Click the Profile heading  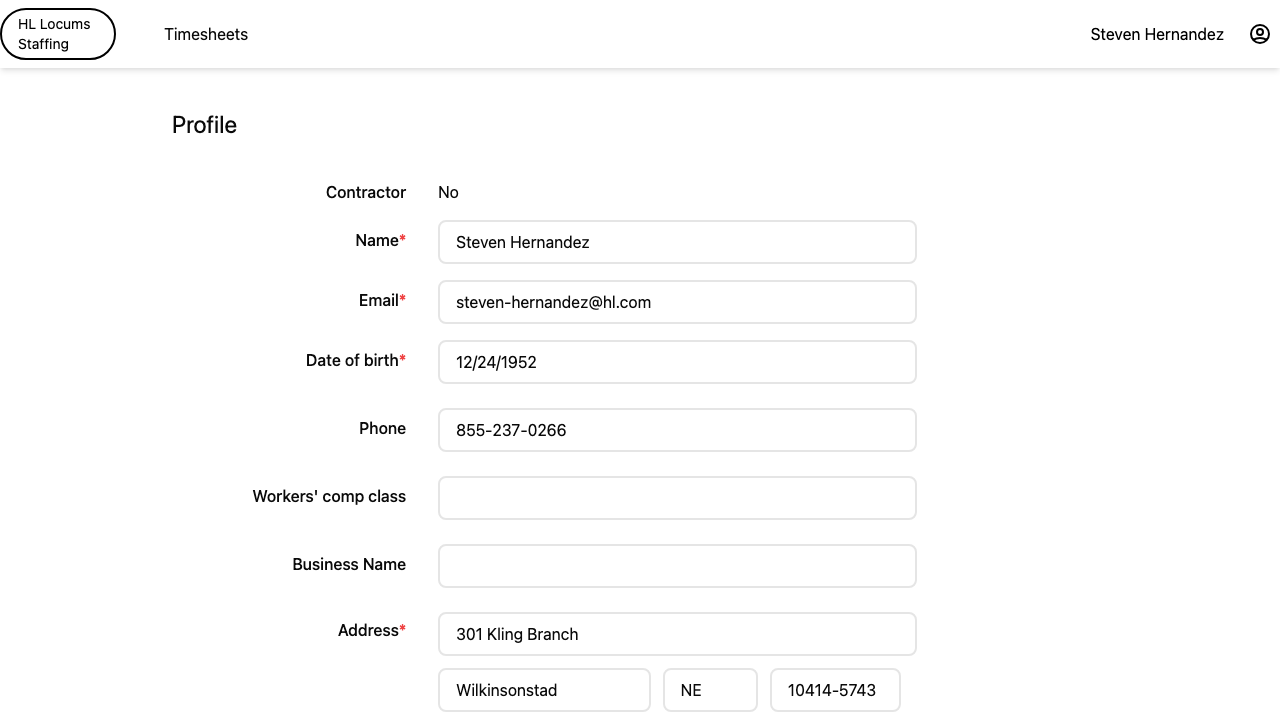click(204, 125)
